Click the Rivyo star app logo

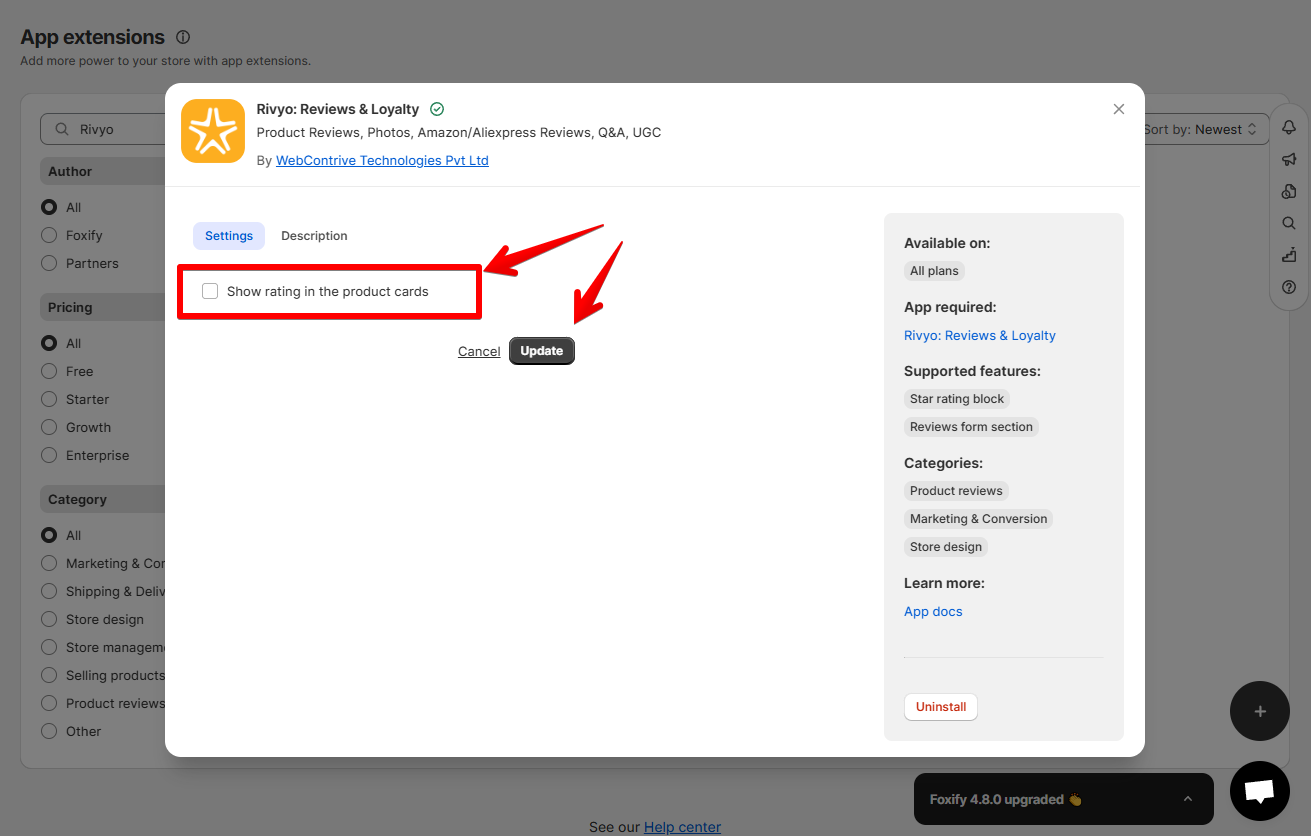tap(213, 131)
